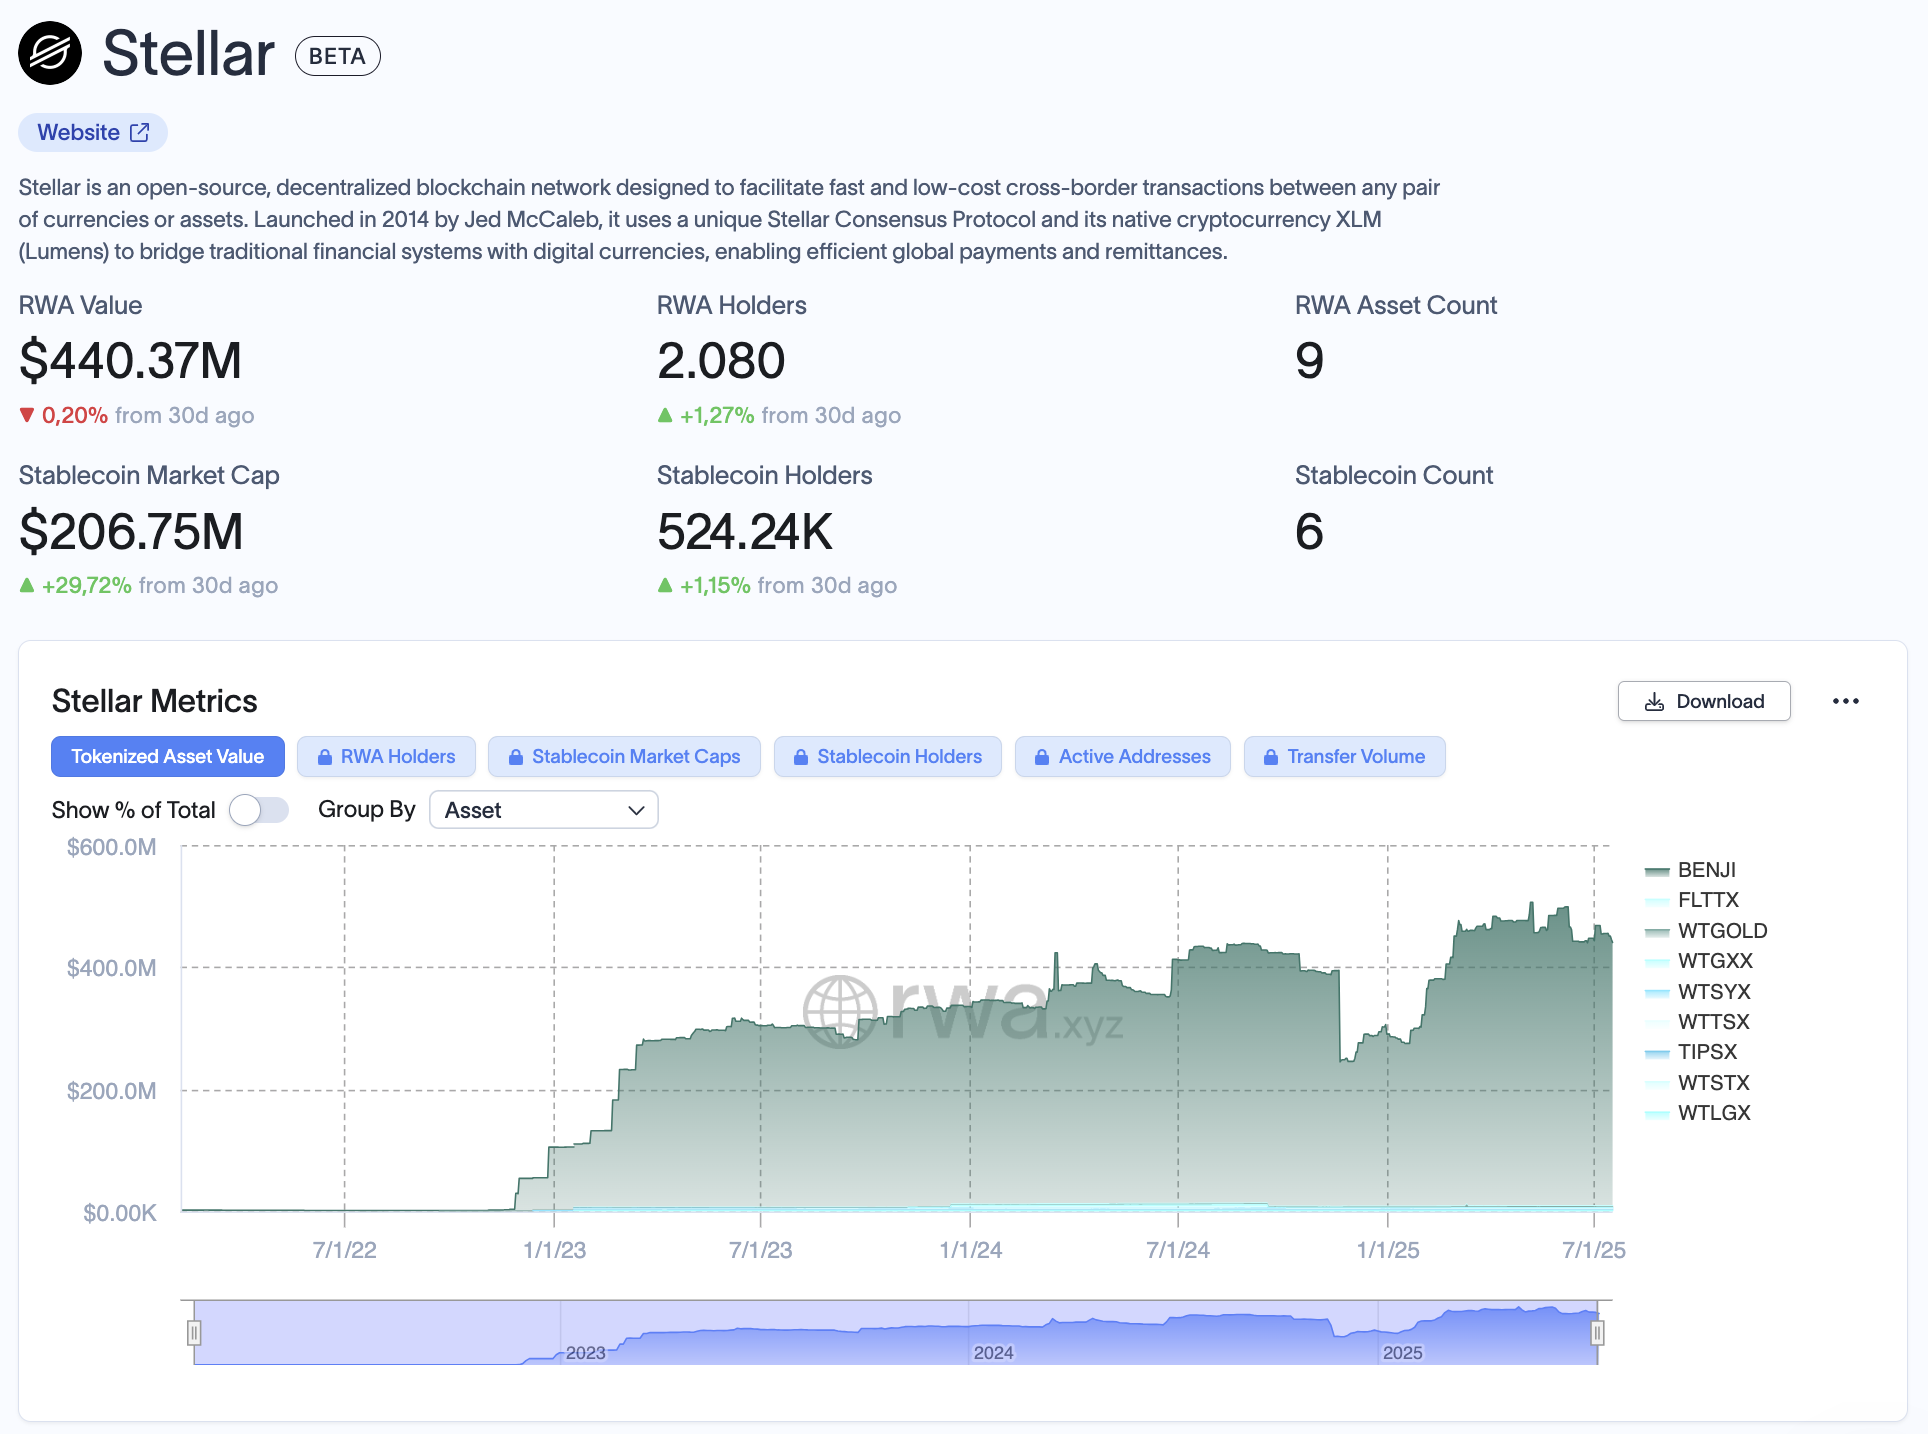This screenshot has width=1928, height=1434.
Task: Click the external link icon beside Website
Action: tap(140, 132)
